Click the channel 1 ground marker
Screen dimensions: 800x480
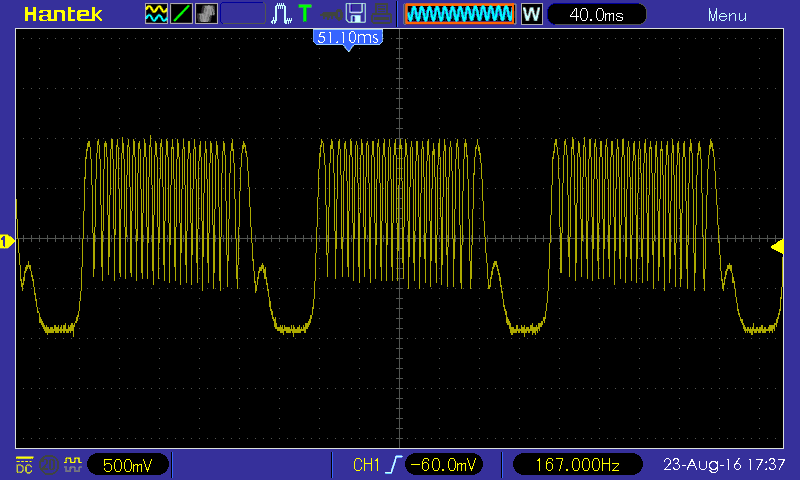click(x=7, y=241)
